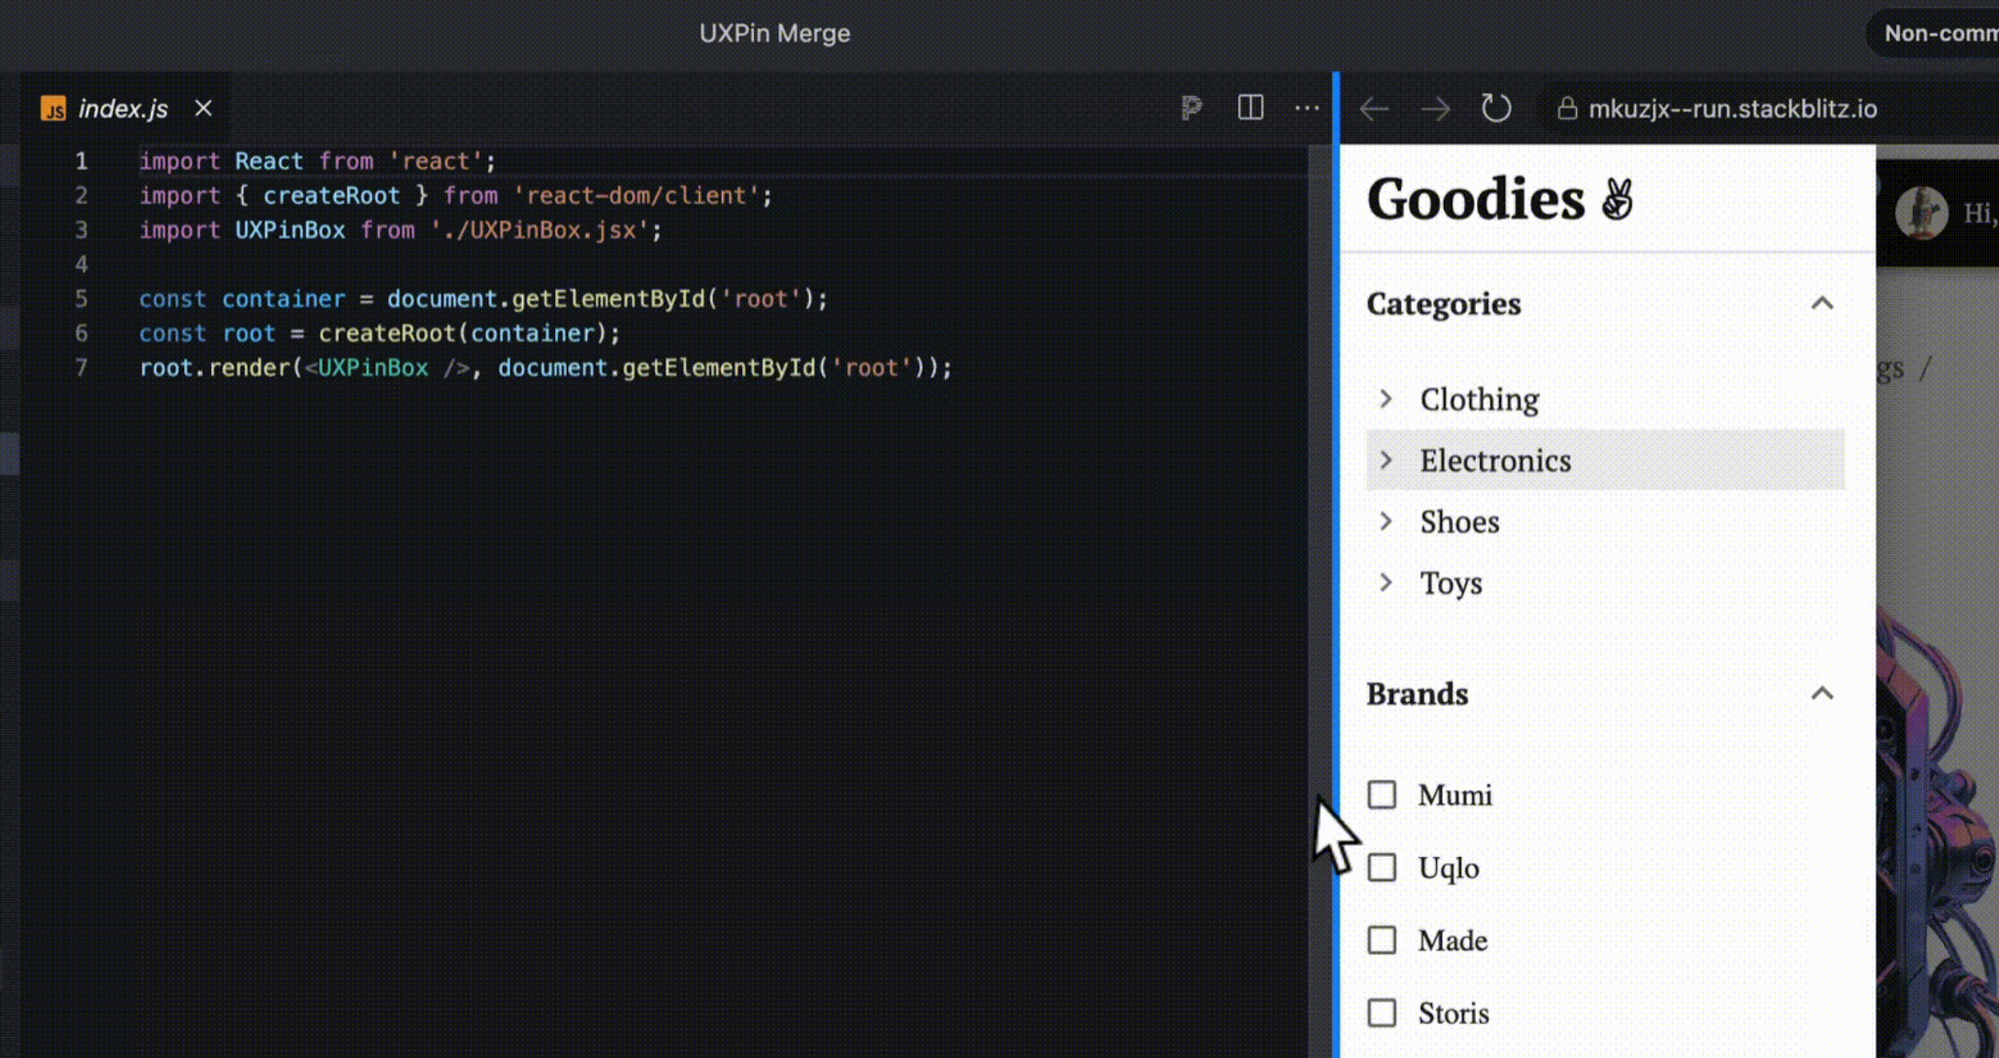Check the Uqlo brand checkbox
This screenshot has height=1058, width=1999.
coord(1381,868)
